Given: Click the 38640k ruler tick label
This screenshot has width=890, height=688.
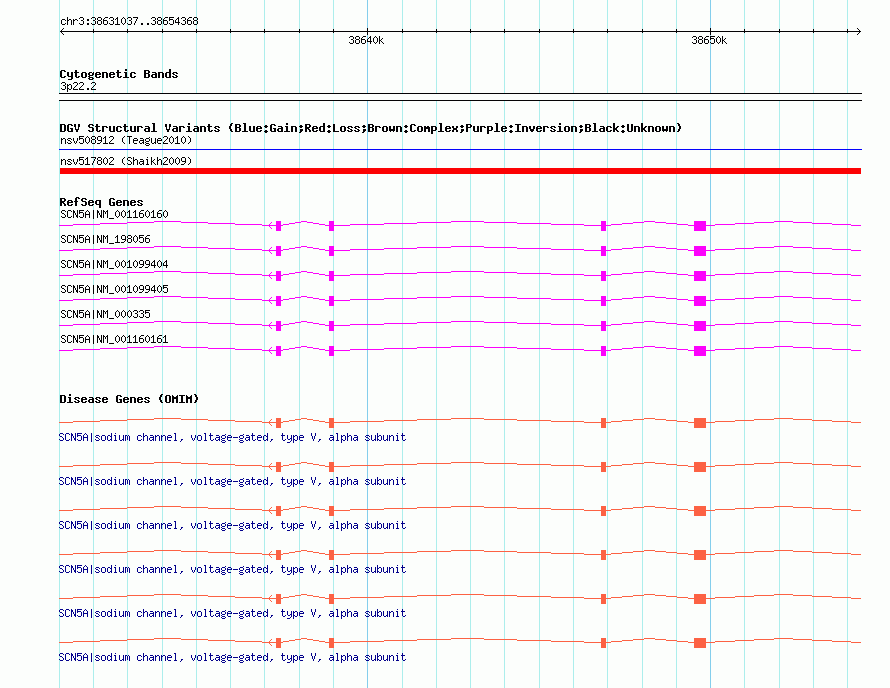Looking at the screenshot, I should [x=366, y=40].
